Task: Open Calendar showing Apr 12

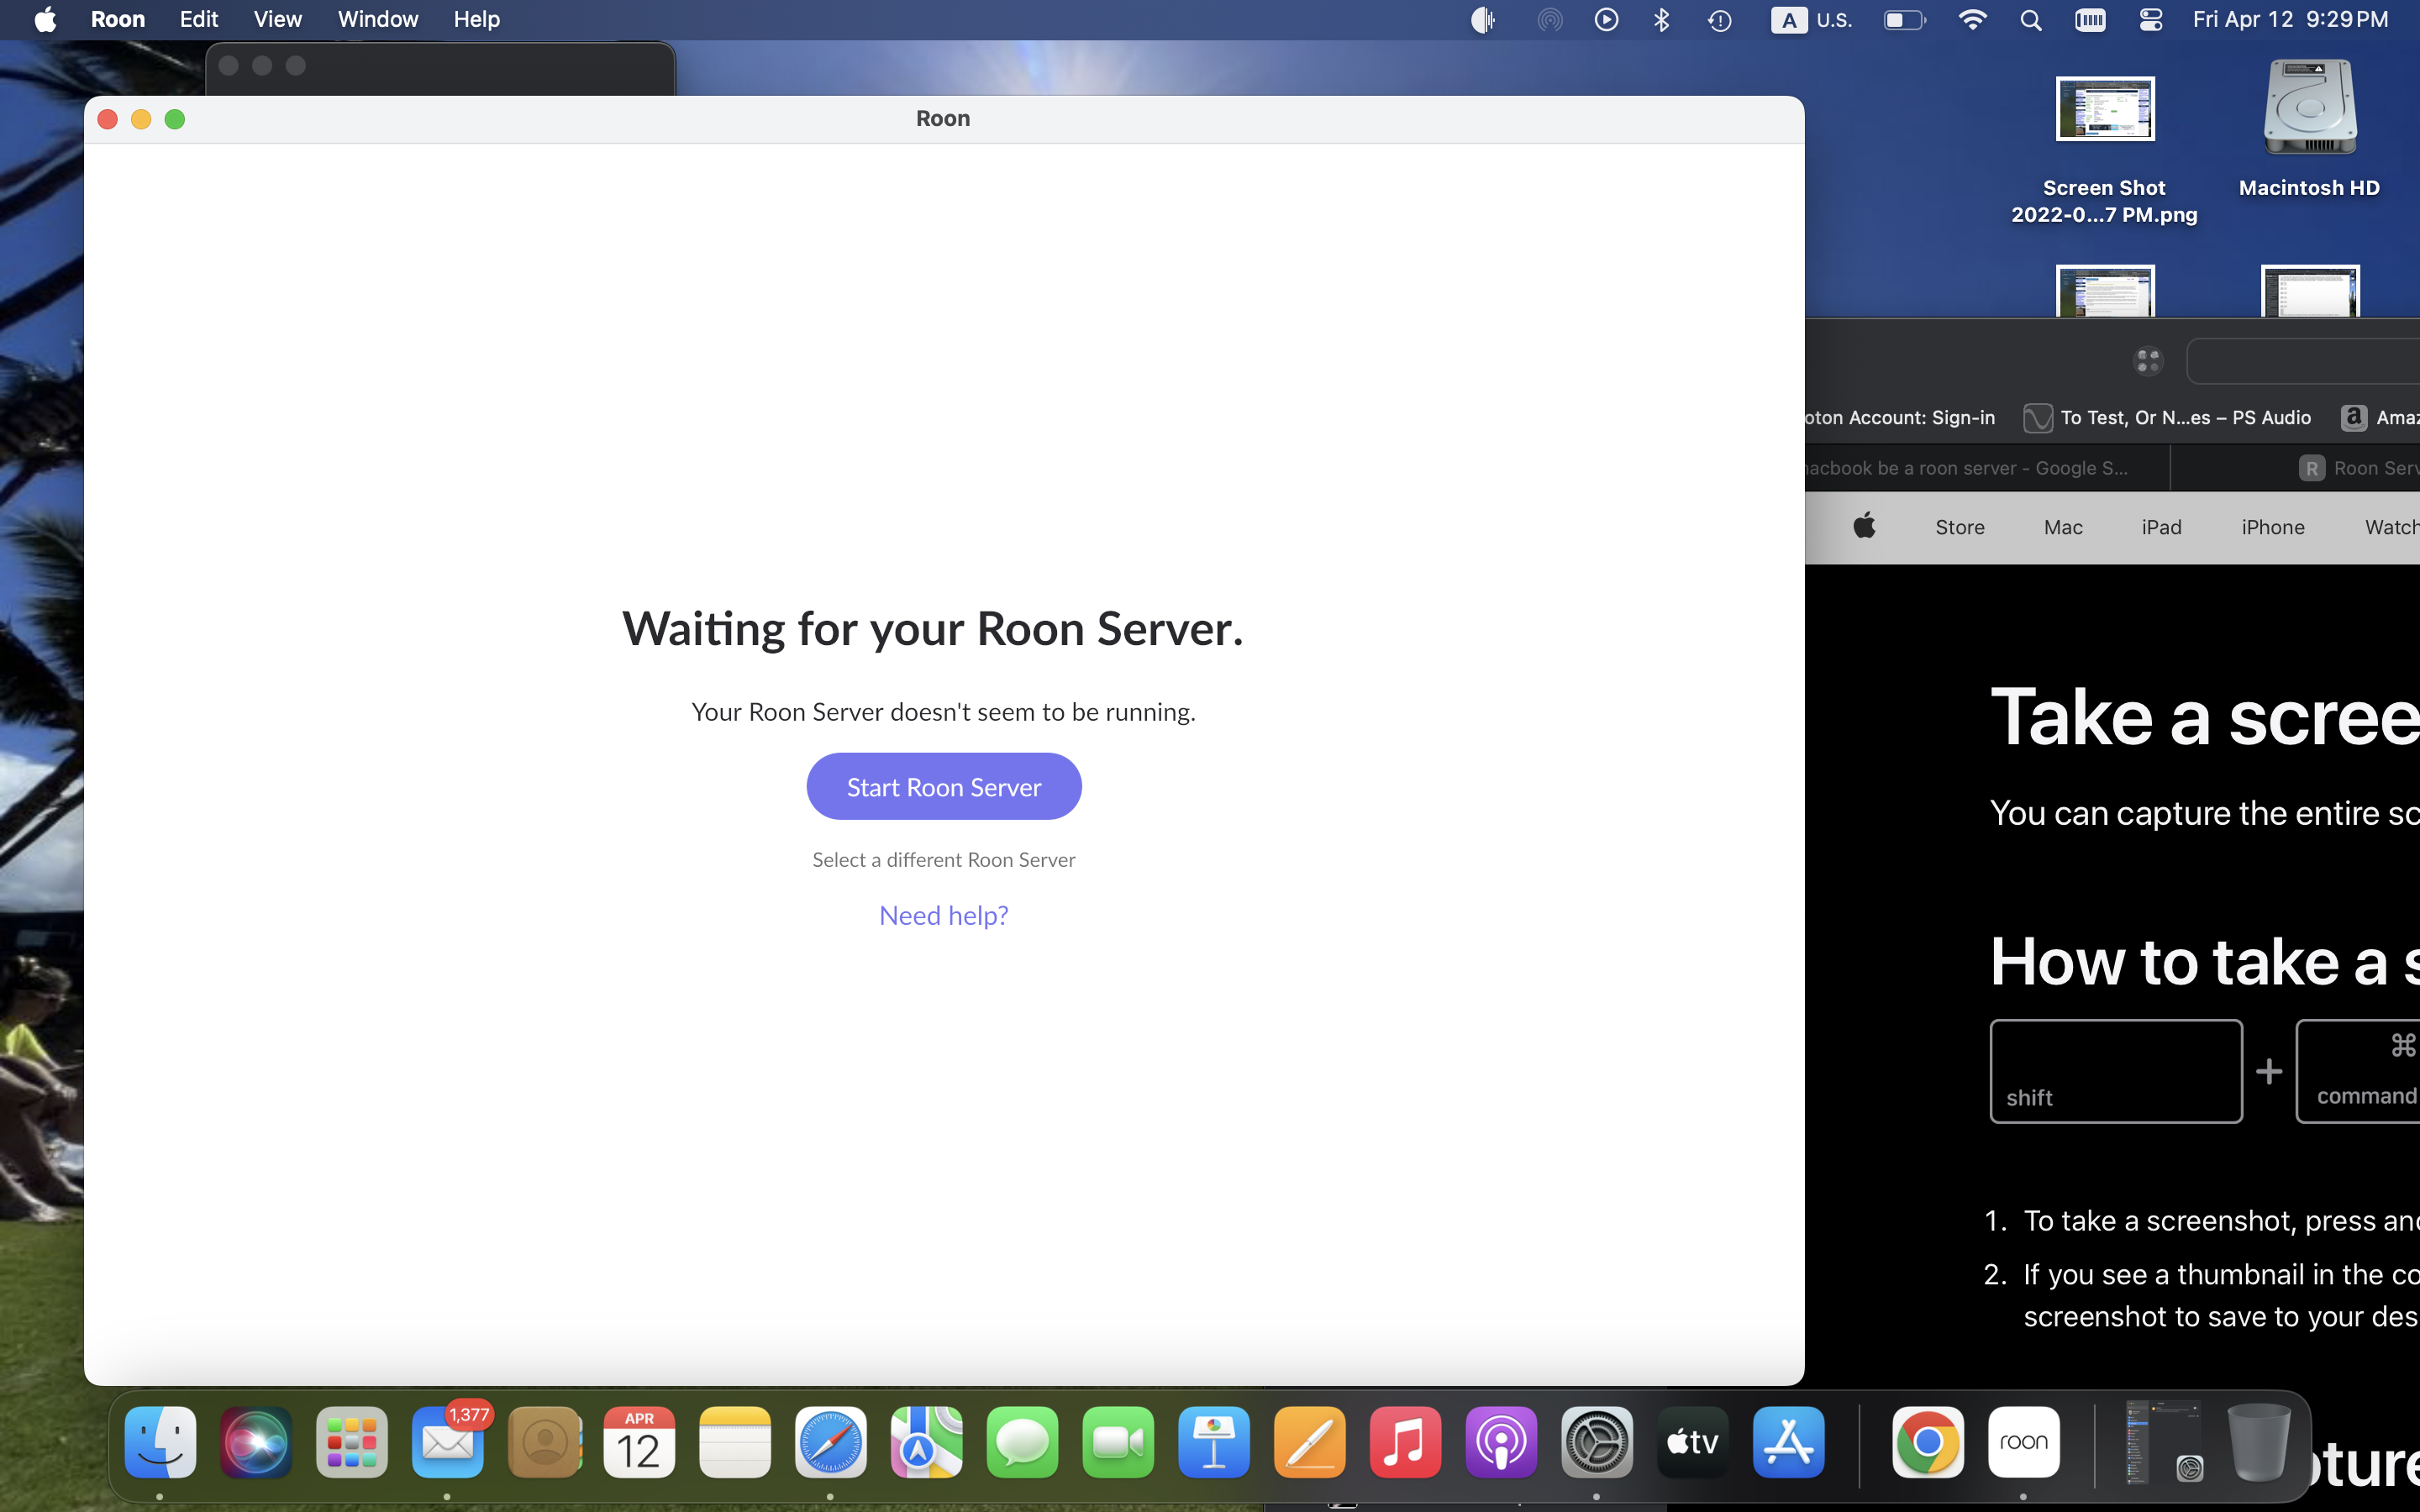Action: coord(639,1442)
